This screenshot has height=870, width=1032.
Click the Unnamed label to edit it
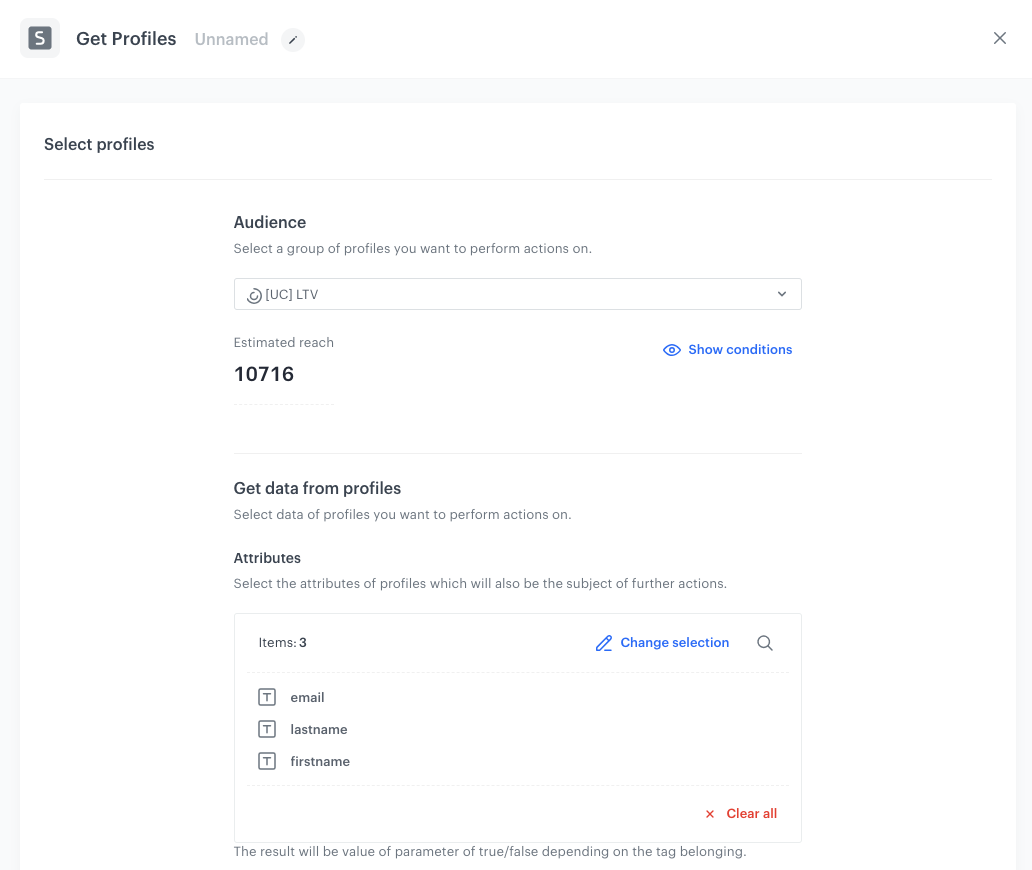(231, 39)
